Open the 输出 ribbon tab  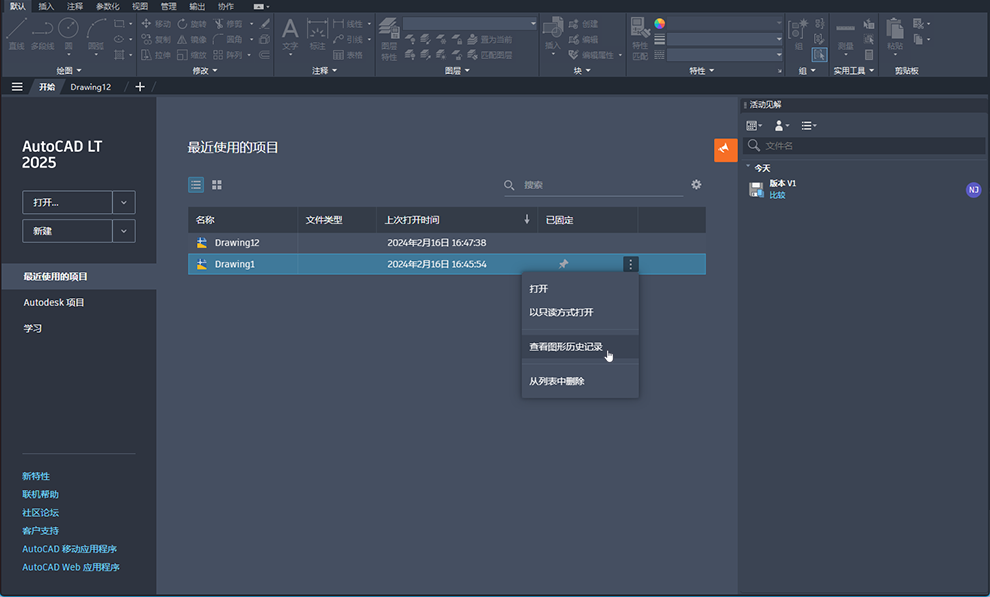(x=197, y=6)
